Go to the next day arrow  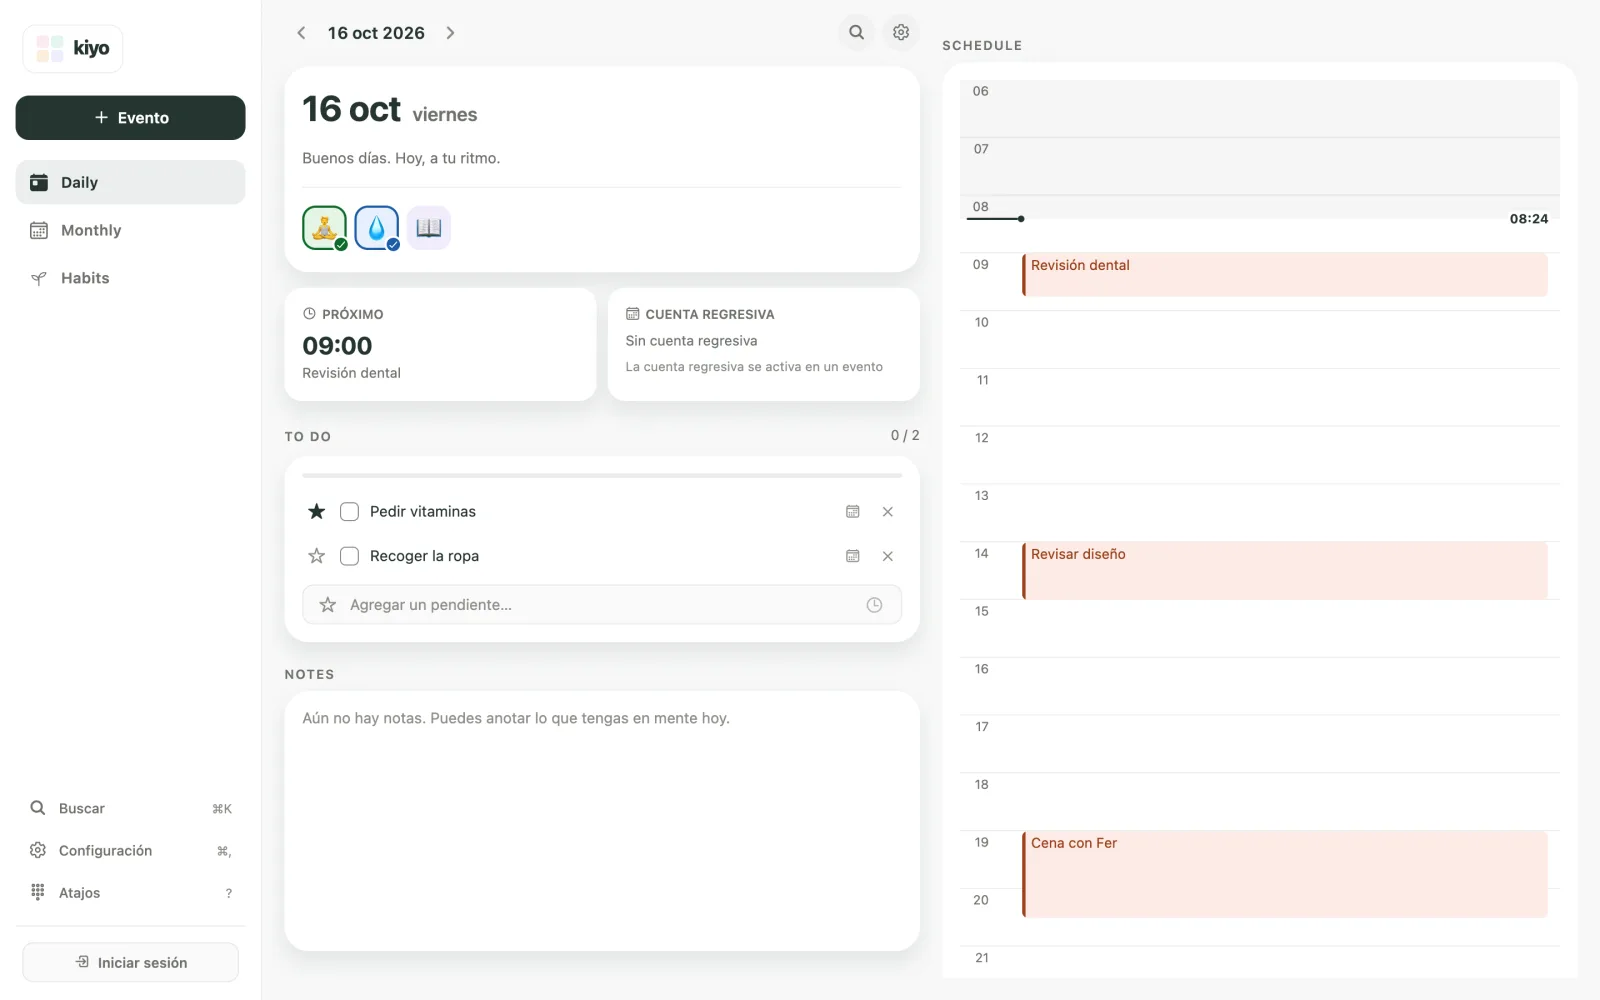point(450,33)
